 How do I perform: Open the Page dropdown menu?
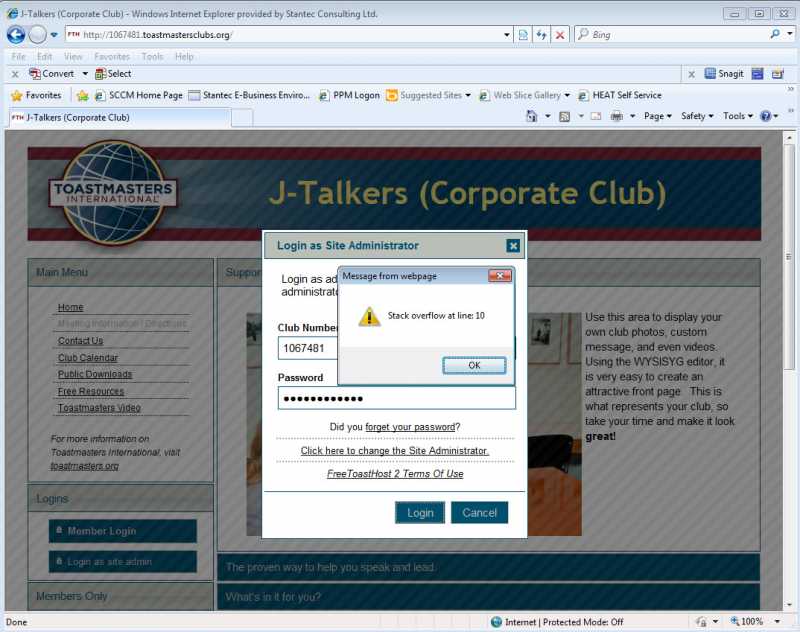pyautogui.click(x=657, y=116)
